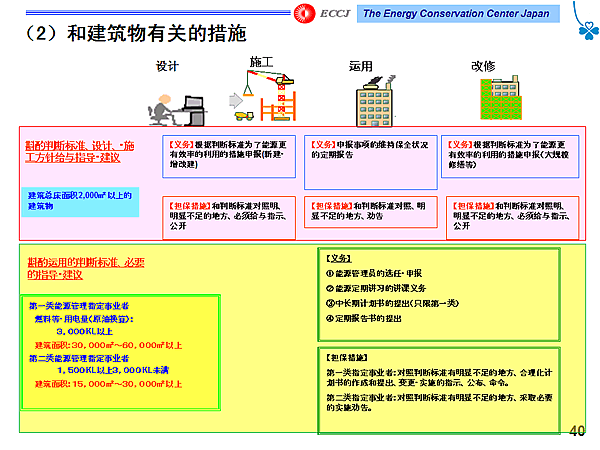Select the designer-at-computer illustration
This screenshot has height=450, width=600.
tap(177, 110)
